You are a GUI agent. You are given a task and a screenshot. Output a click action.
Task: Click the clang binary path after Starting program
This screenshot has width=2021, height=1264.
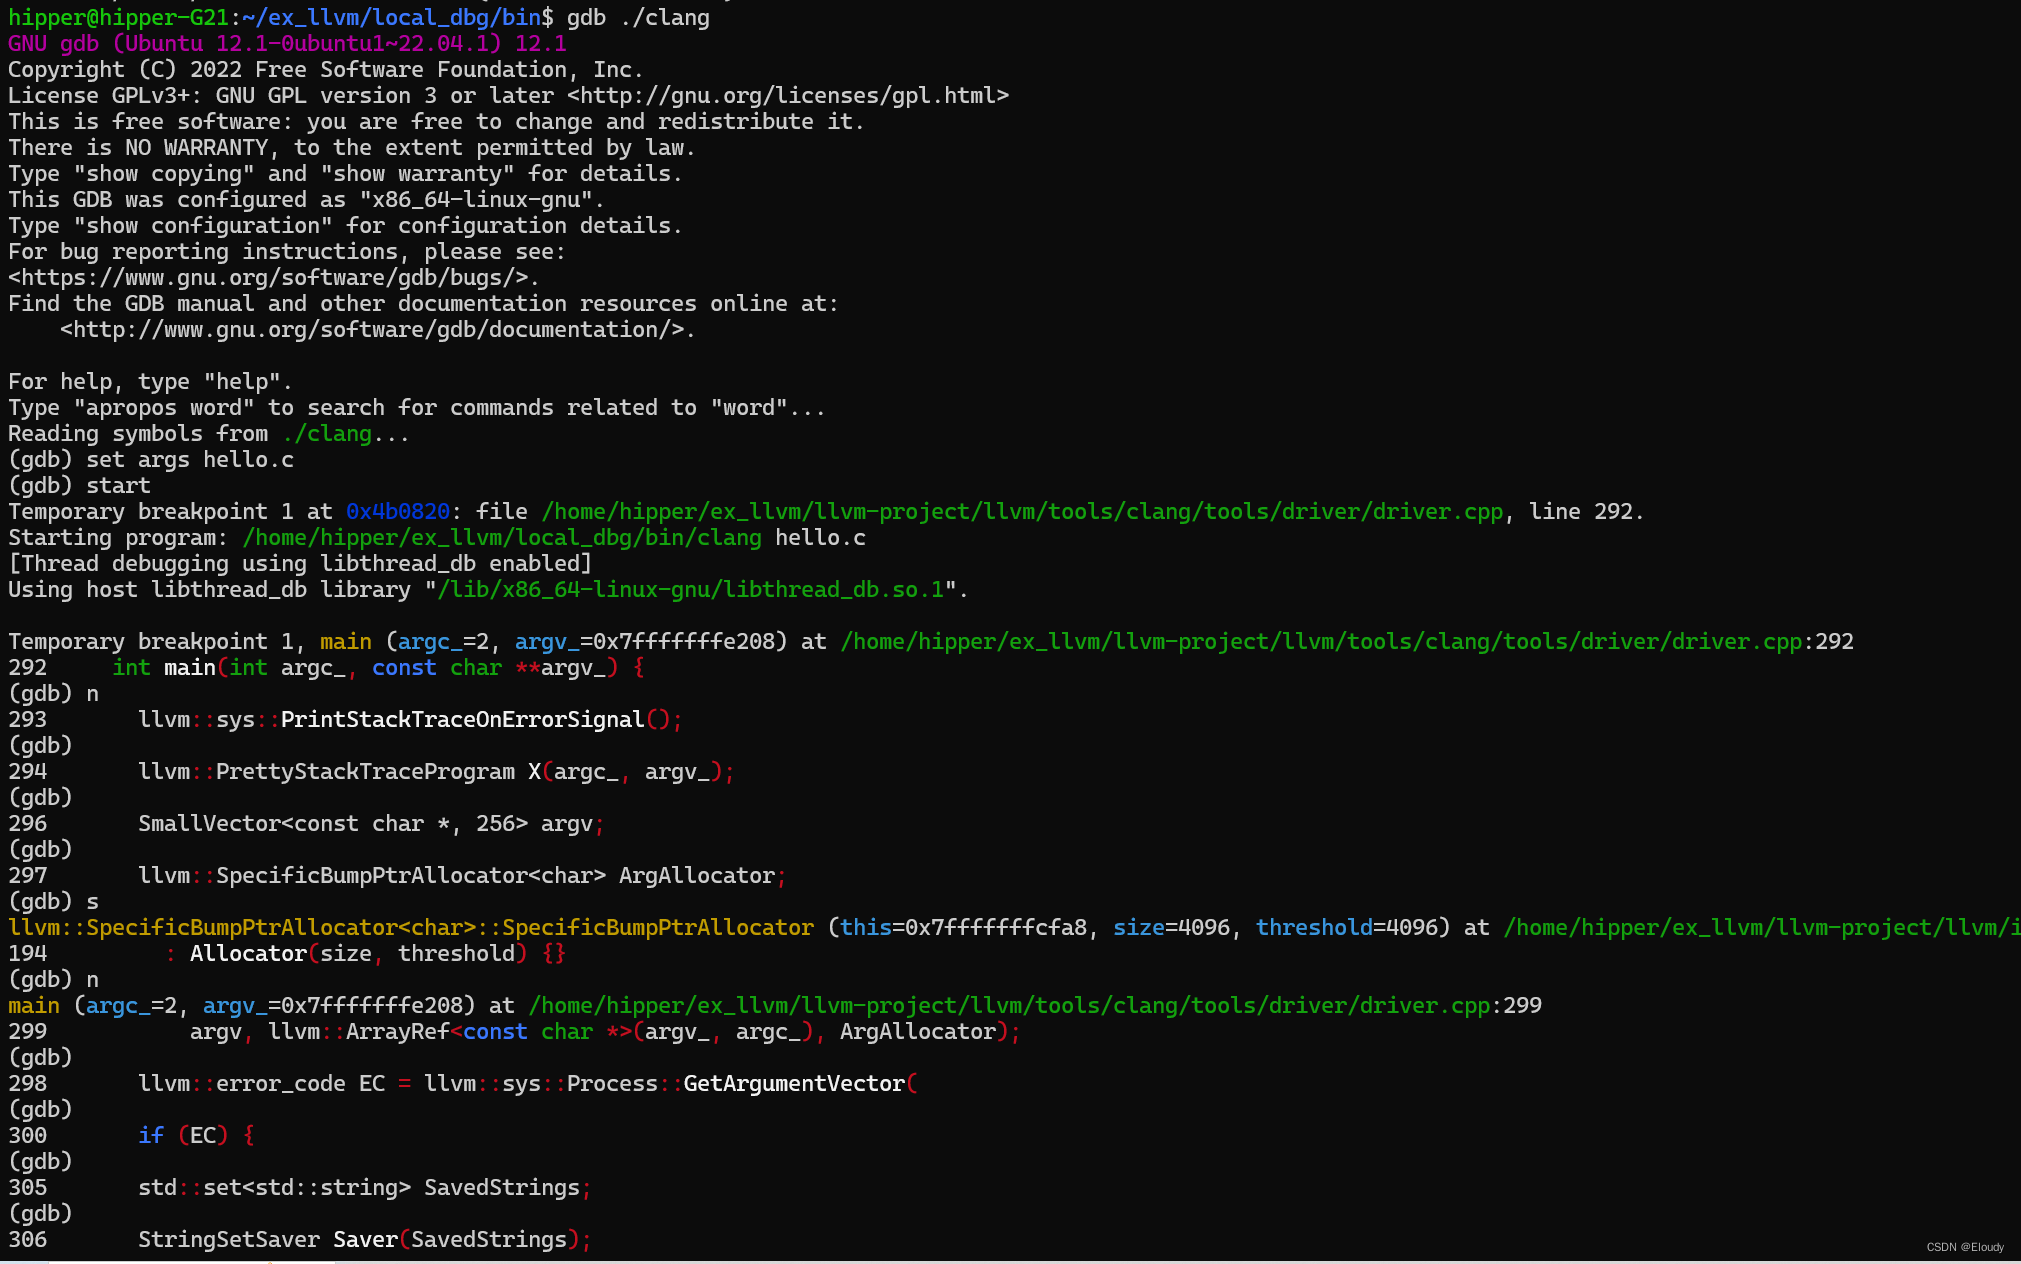pos(500,537)
